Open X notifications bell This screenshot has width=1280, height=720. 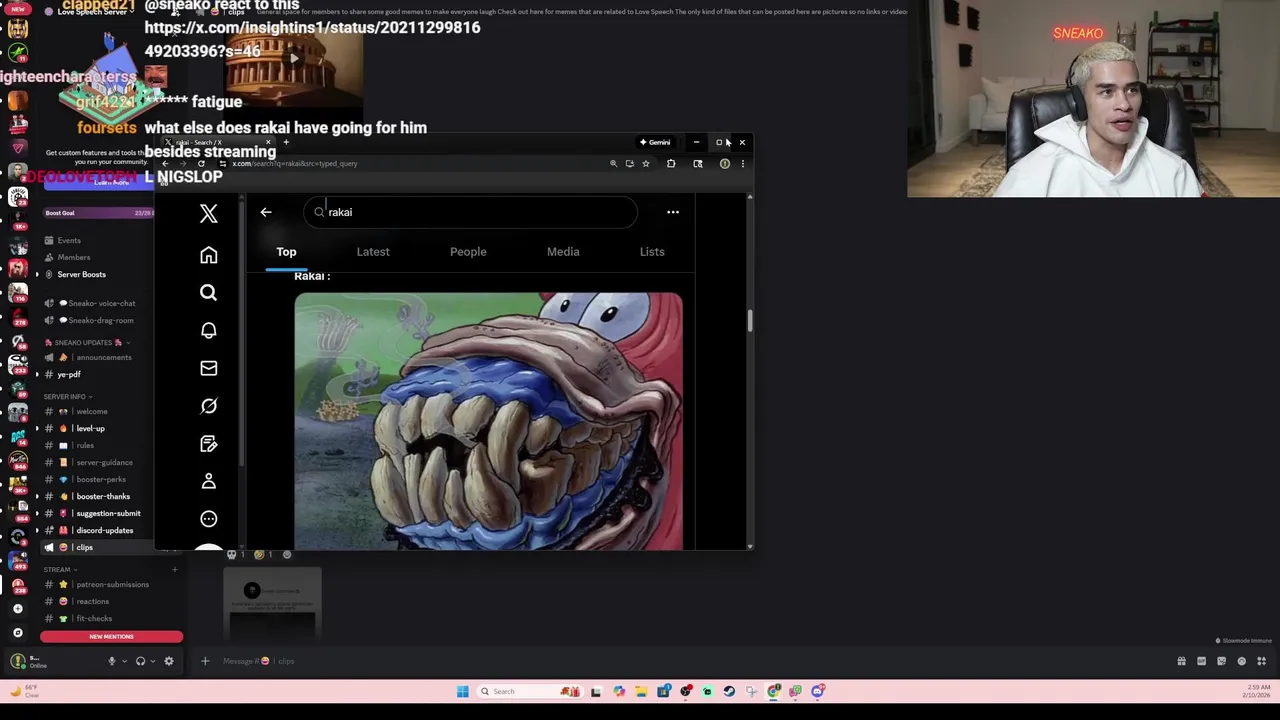click(208, 330)
